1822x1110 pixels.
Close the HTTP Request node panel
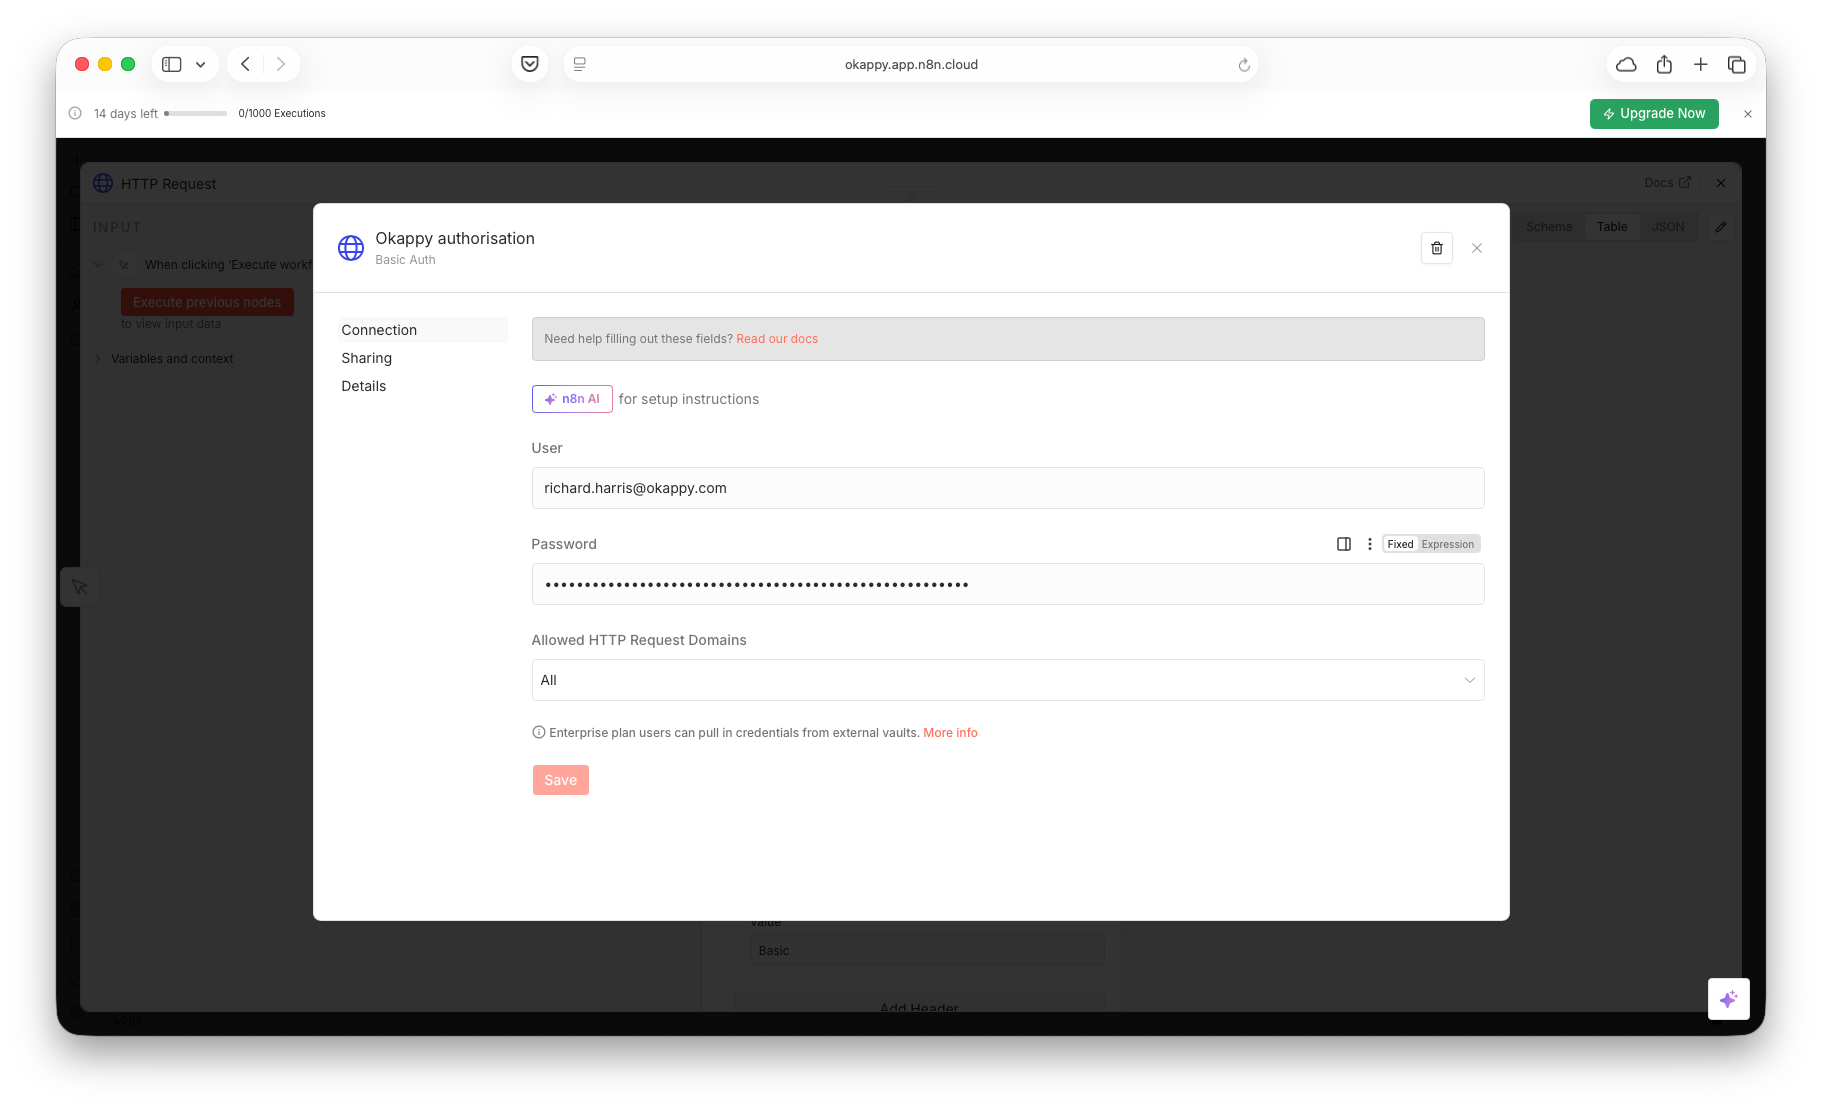pyautogui.click(x=1720, y=183)
